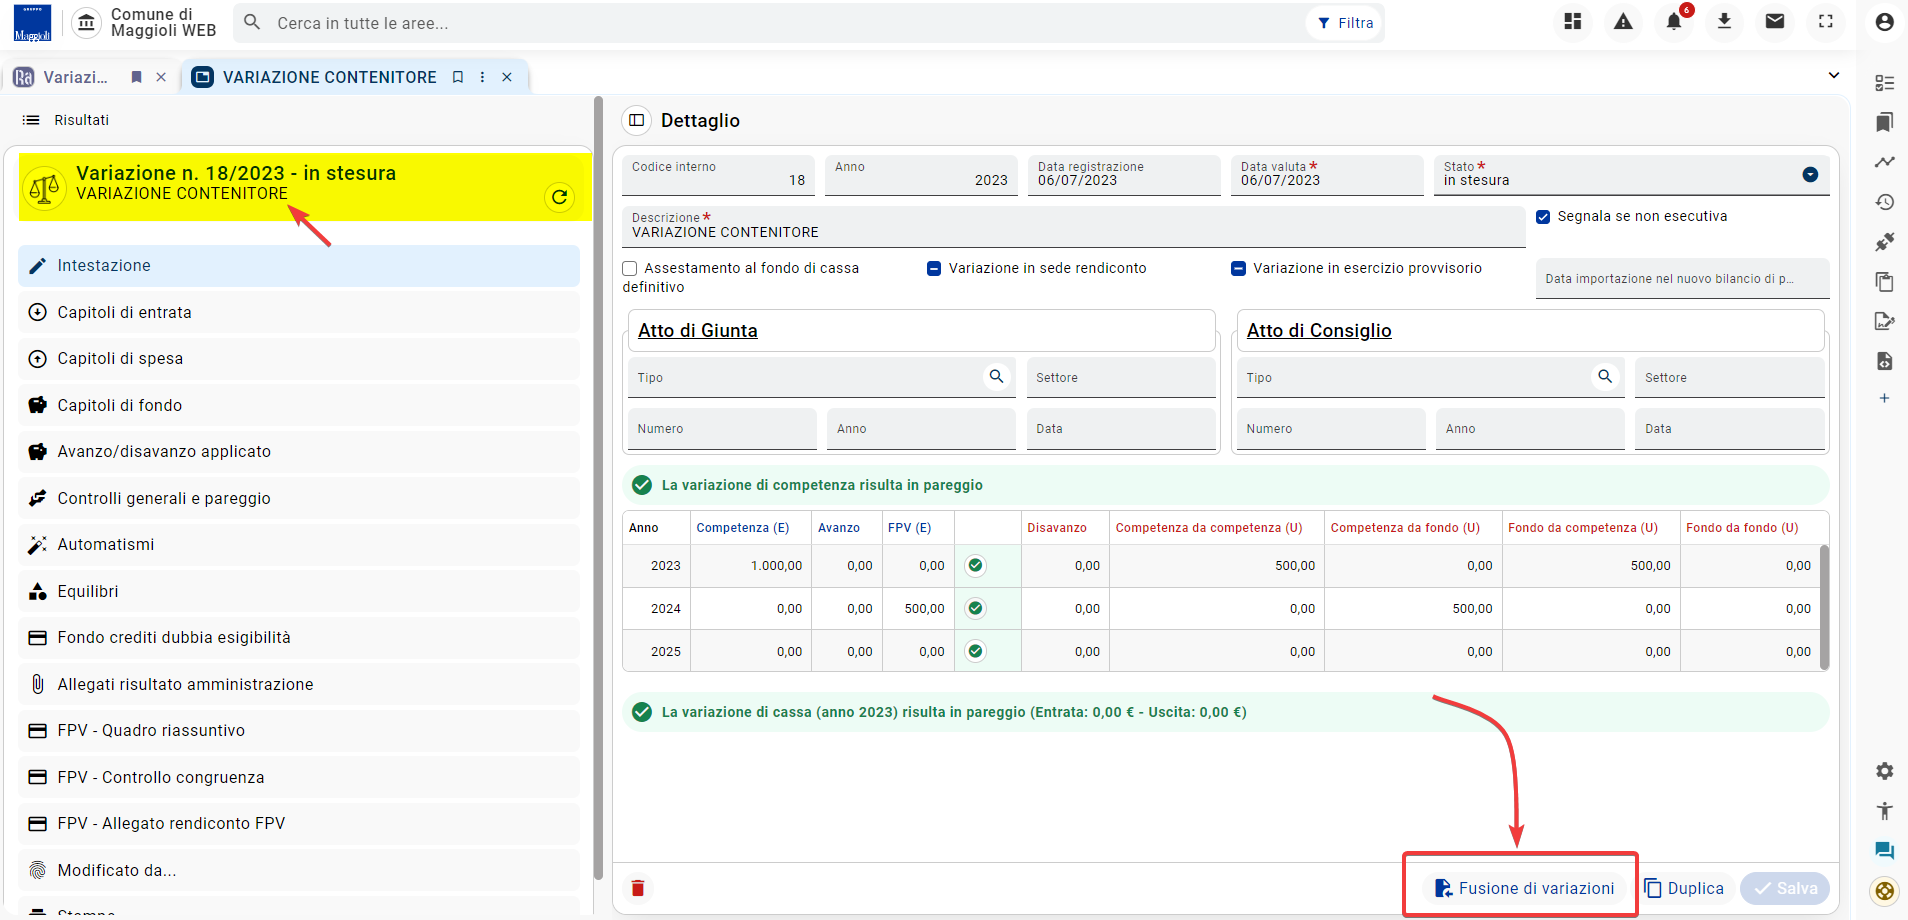Click the Duplica button

[1685, 888]
